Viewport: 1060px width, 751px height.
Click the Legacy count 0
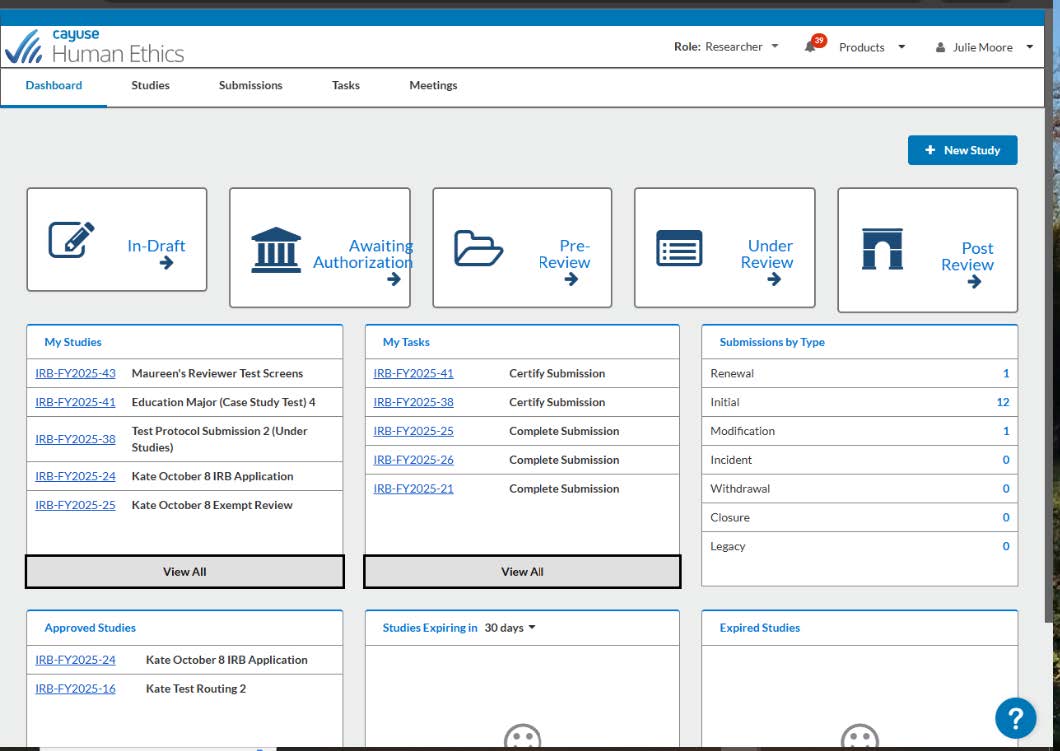[1006, 546]
